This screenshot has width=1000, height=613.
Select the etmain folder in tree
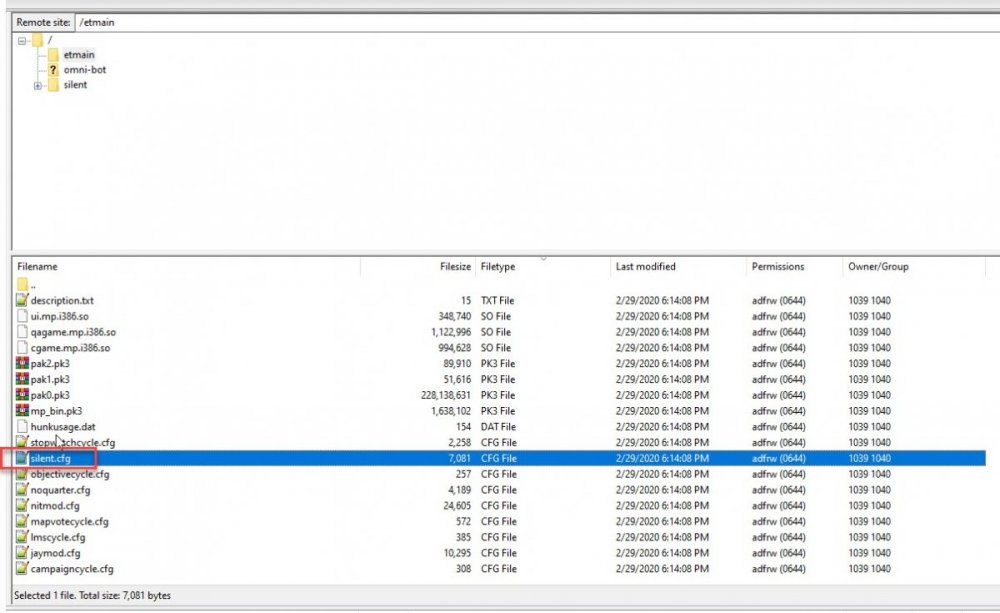point(78,55)
